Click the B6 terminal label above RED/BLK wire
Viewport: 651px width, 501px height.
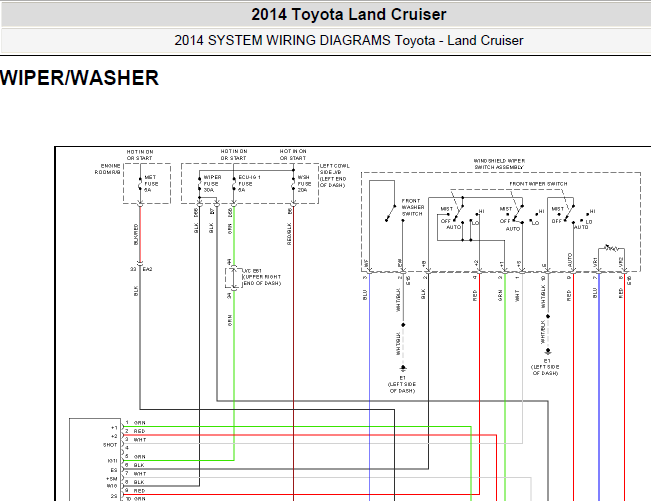point(289,211)
